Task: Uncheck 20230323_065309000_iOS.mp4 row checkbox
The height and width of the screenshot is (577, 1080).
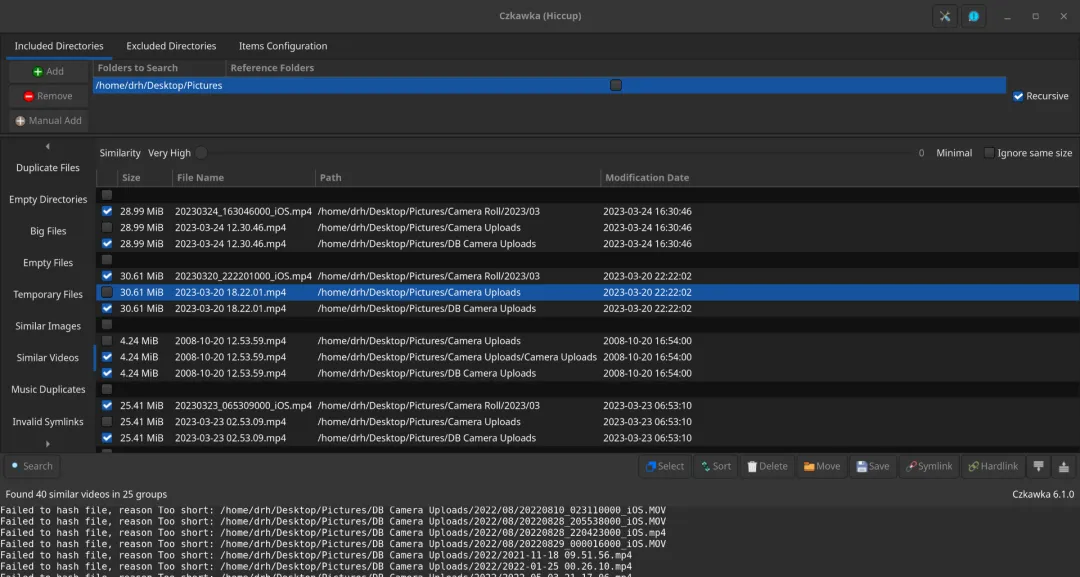Action: click(107, 406)
